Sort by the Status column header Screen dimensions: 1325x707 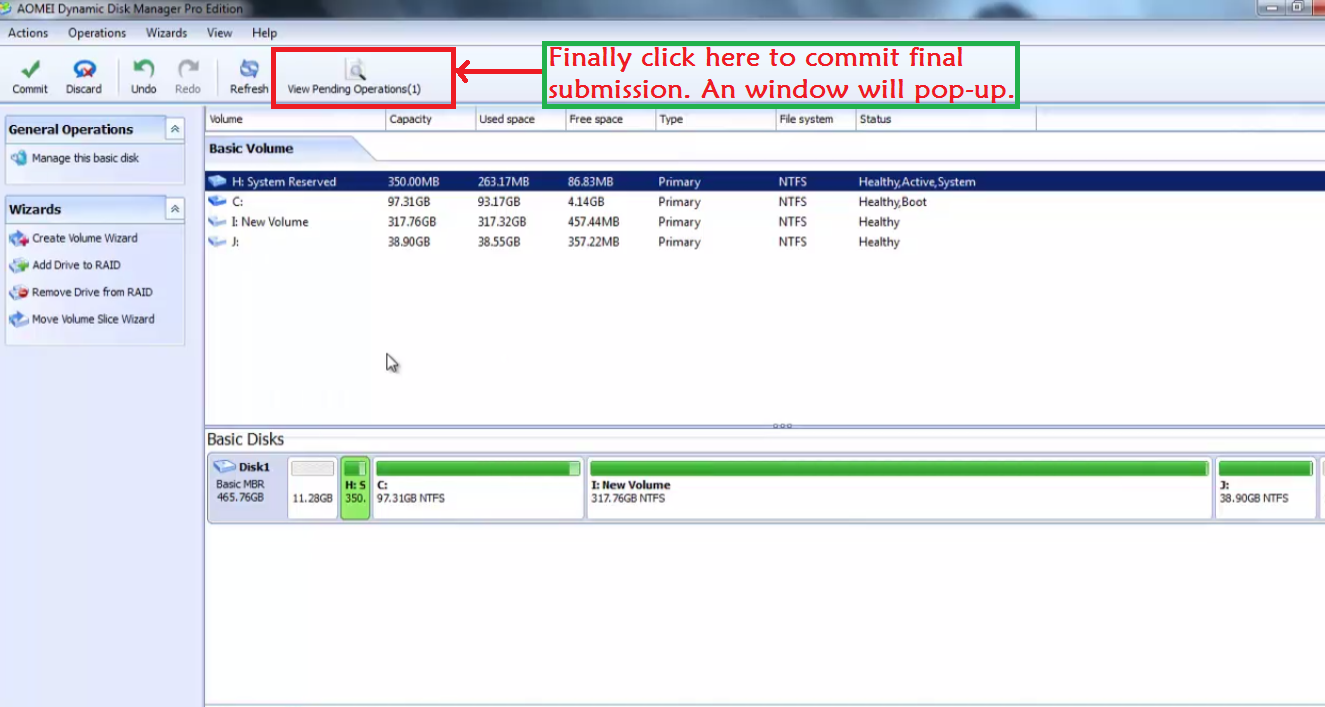click(x=945, y=119)
